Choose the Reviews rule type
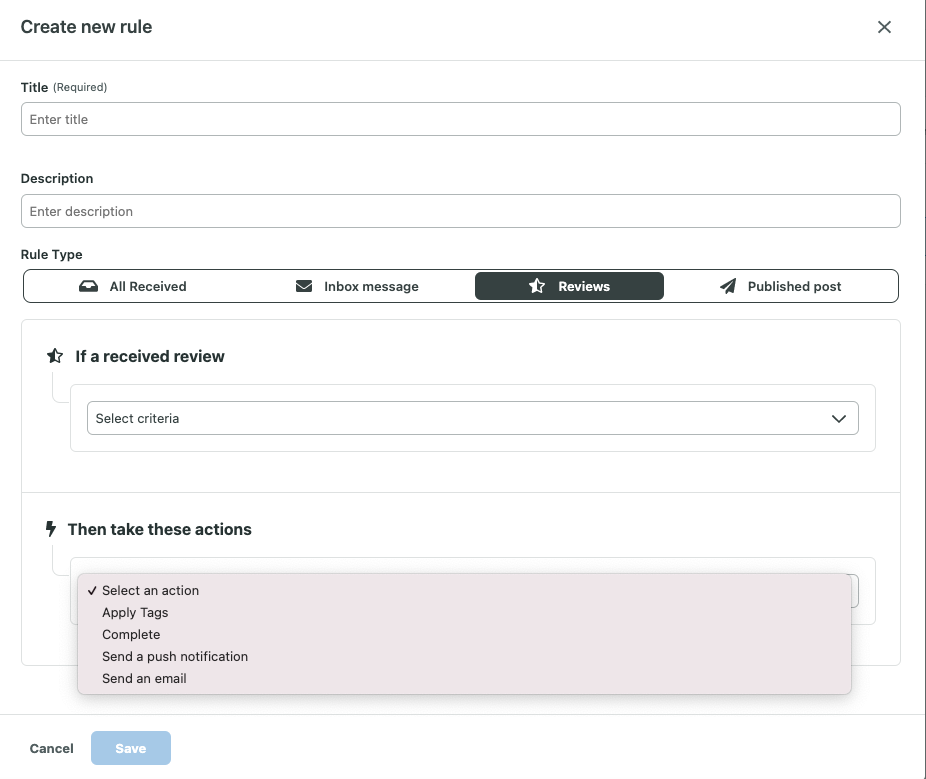The height and width of the screenshot is (779, 926). point(570,286)
